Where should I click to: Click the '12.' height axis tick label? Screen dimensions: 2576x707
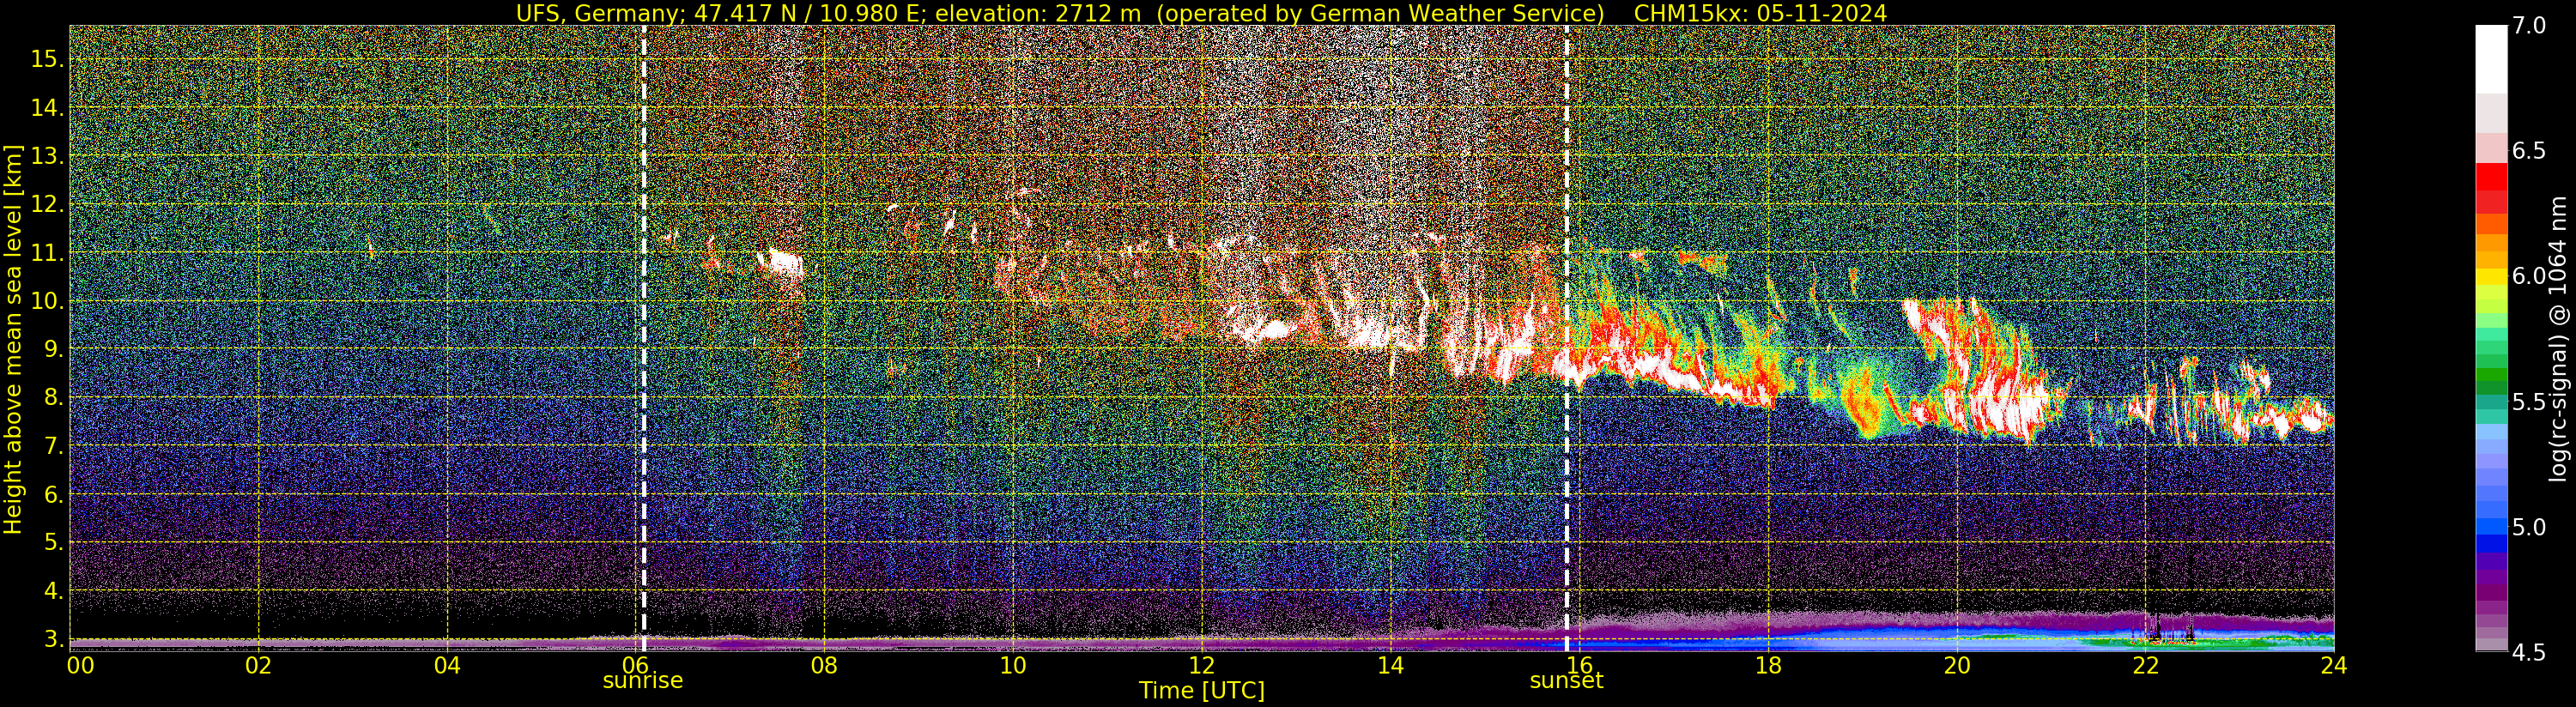point(47,204)
